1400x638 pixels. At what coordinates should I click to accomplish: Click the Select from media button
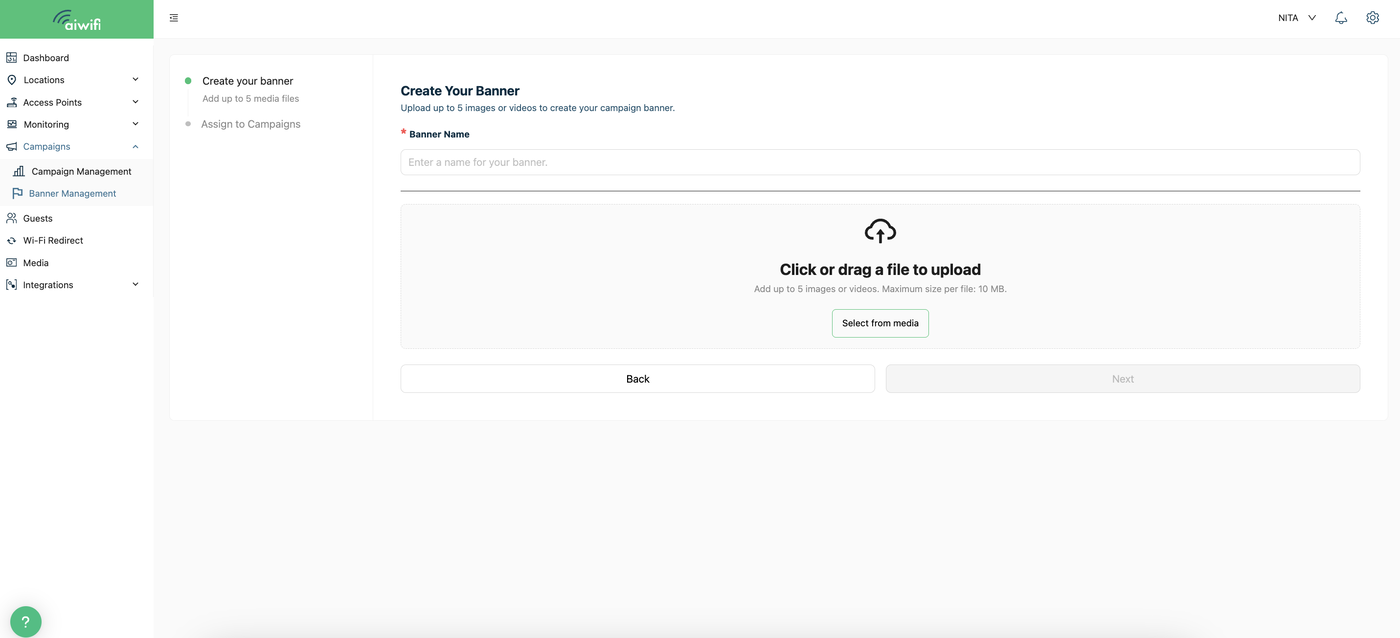click(x=880, y=323)
